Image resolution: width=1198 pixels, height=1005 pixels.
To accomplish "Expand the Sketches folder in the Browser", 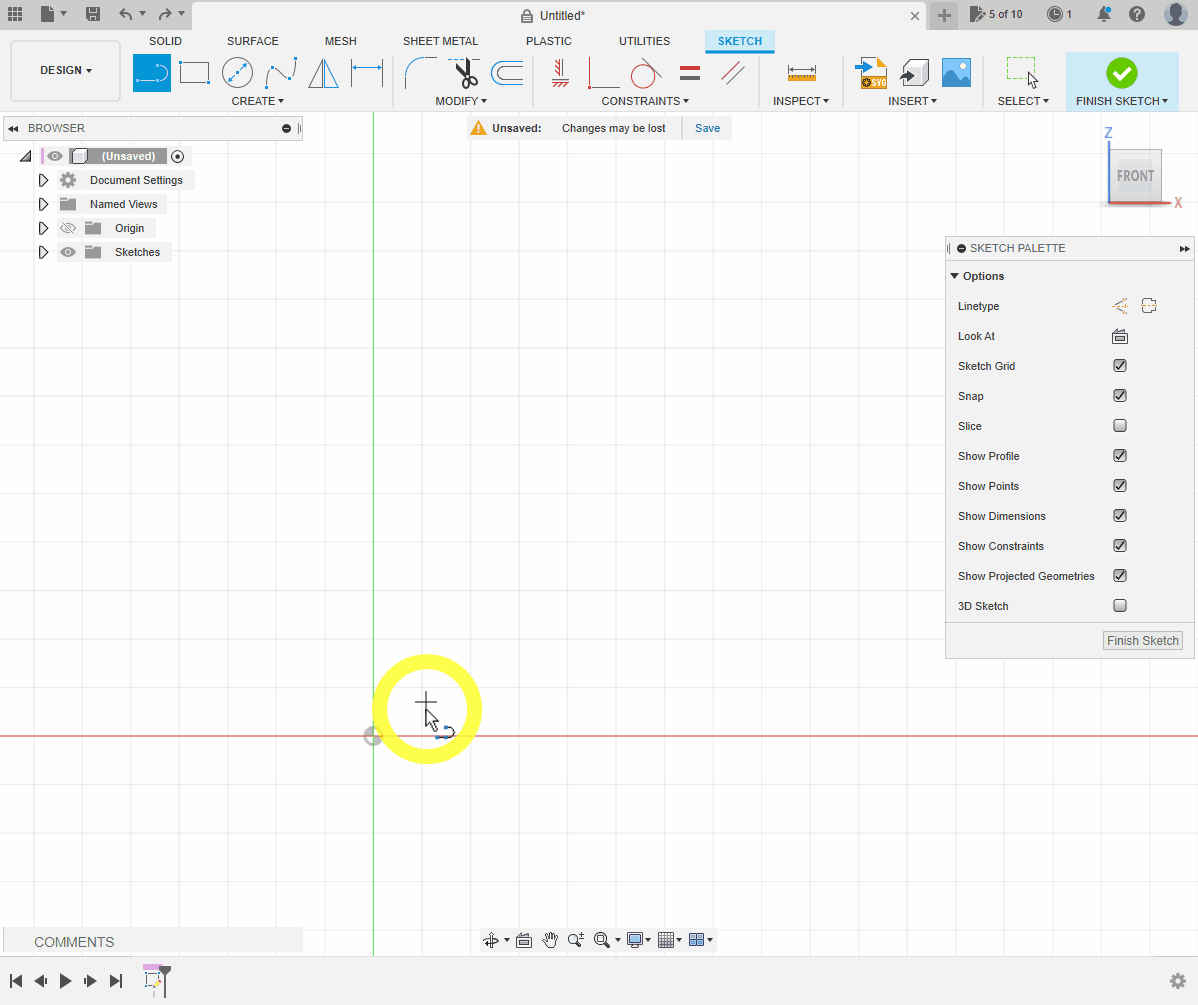I will click(x=43, y=252).
